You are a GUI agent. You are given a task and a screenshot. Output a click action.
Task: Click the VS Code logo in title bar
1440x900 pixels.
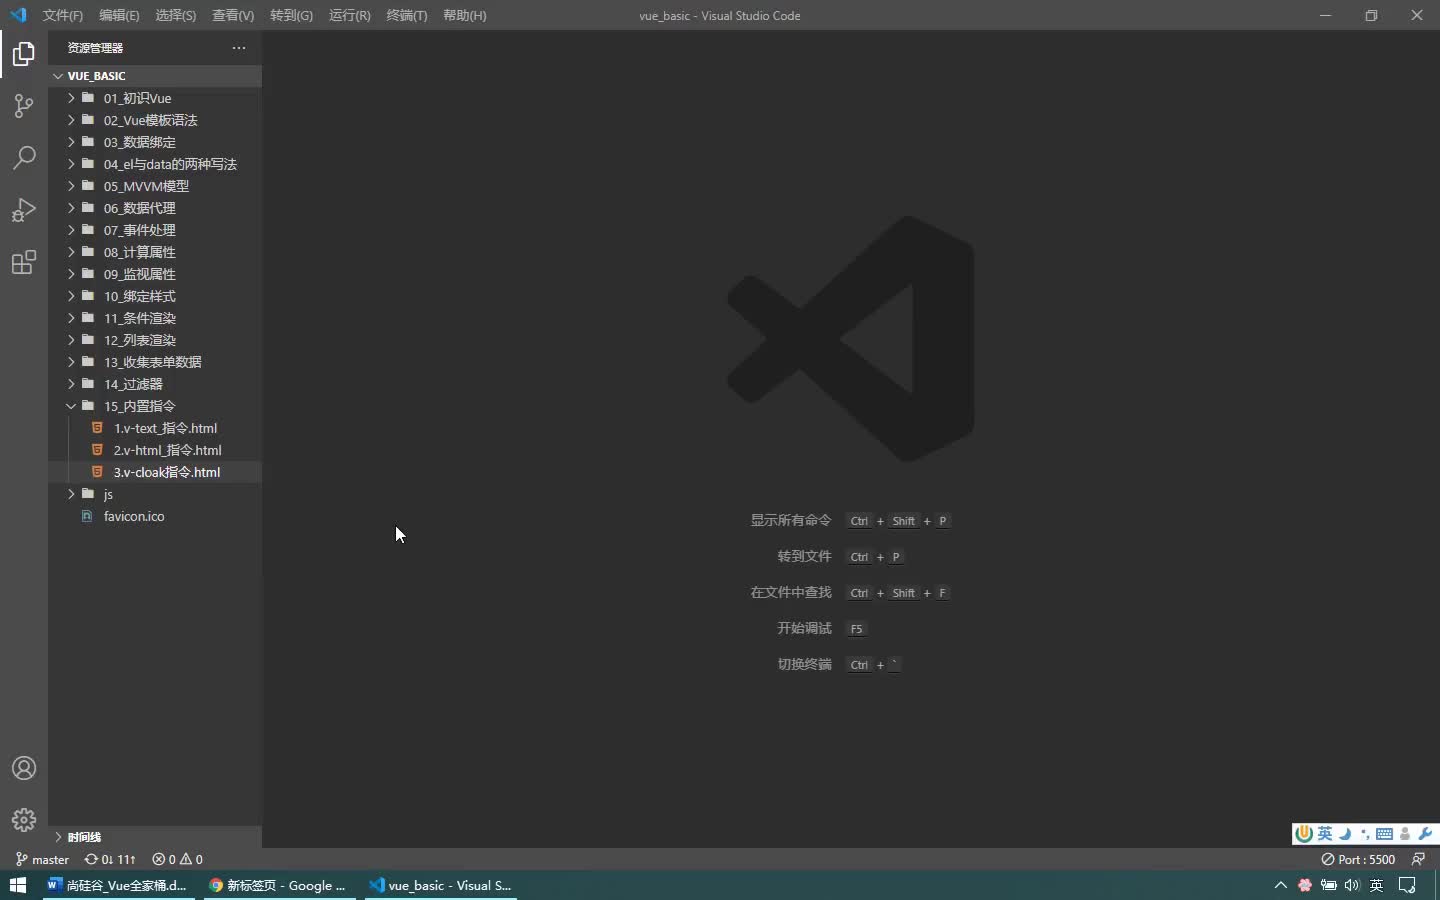(18, 15)
